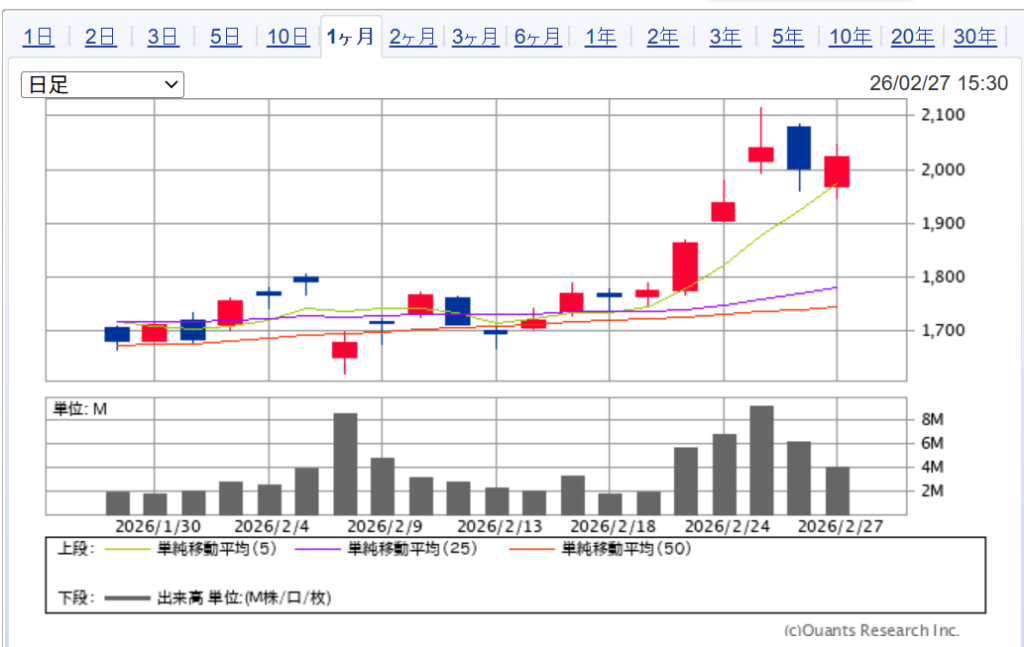
Task: Expand the 日足 candle interval dropdown
Action: pos(102,85)
